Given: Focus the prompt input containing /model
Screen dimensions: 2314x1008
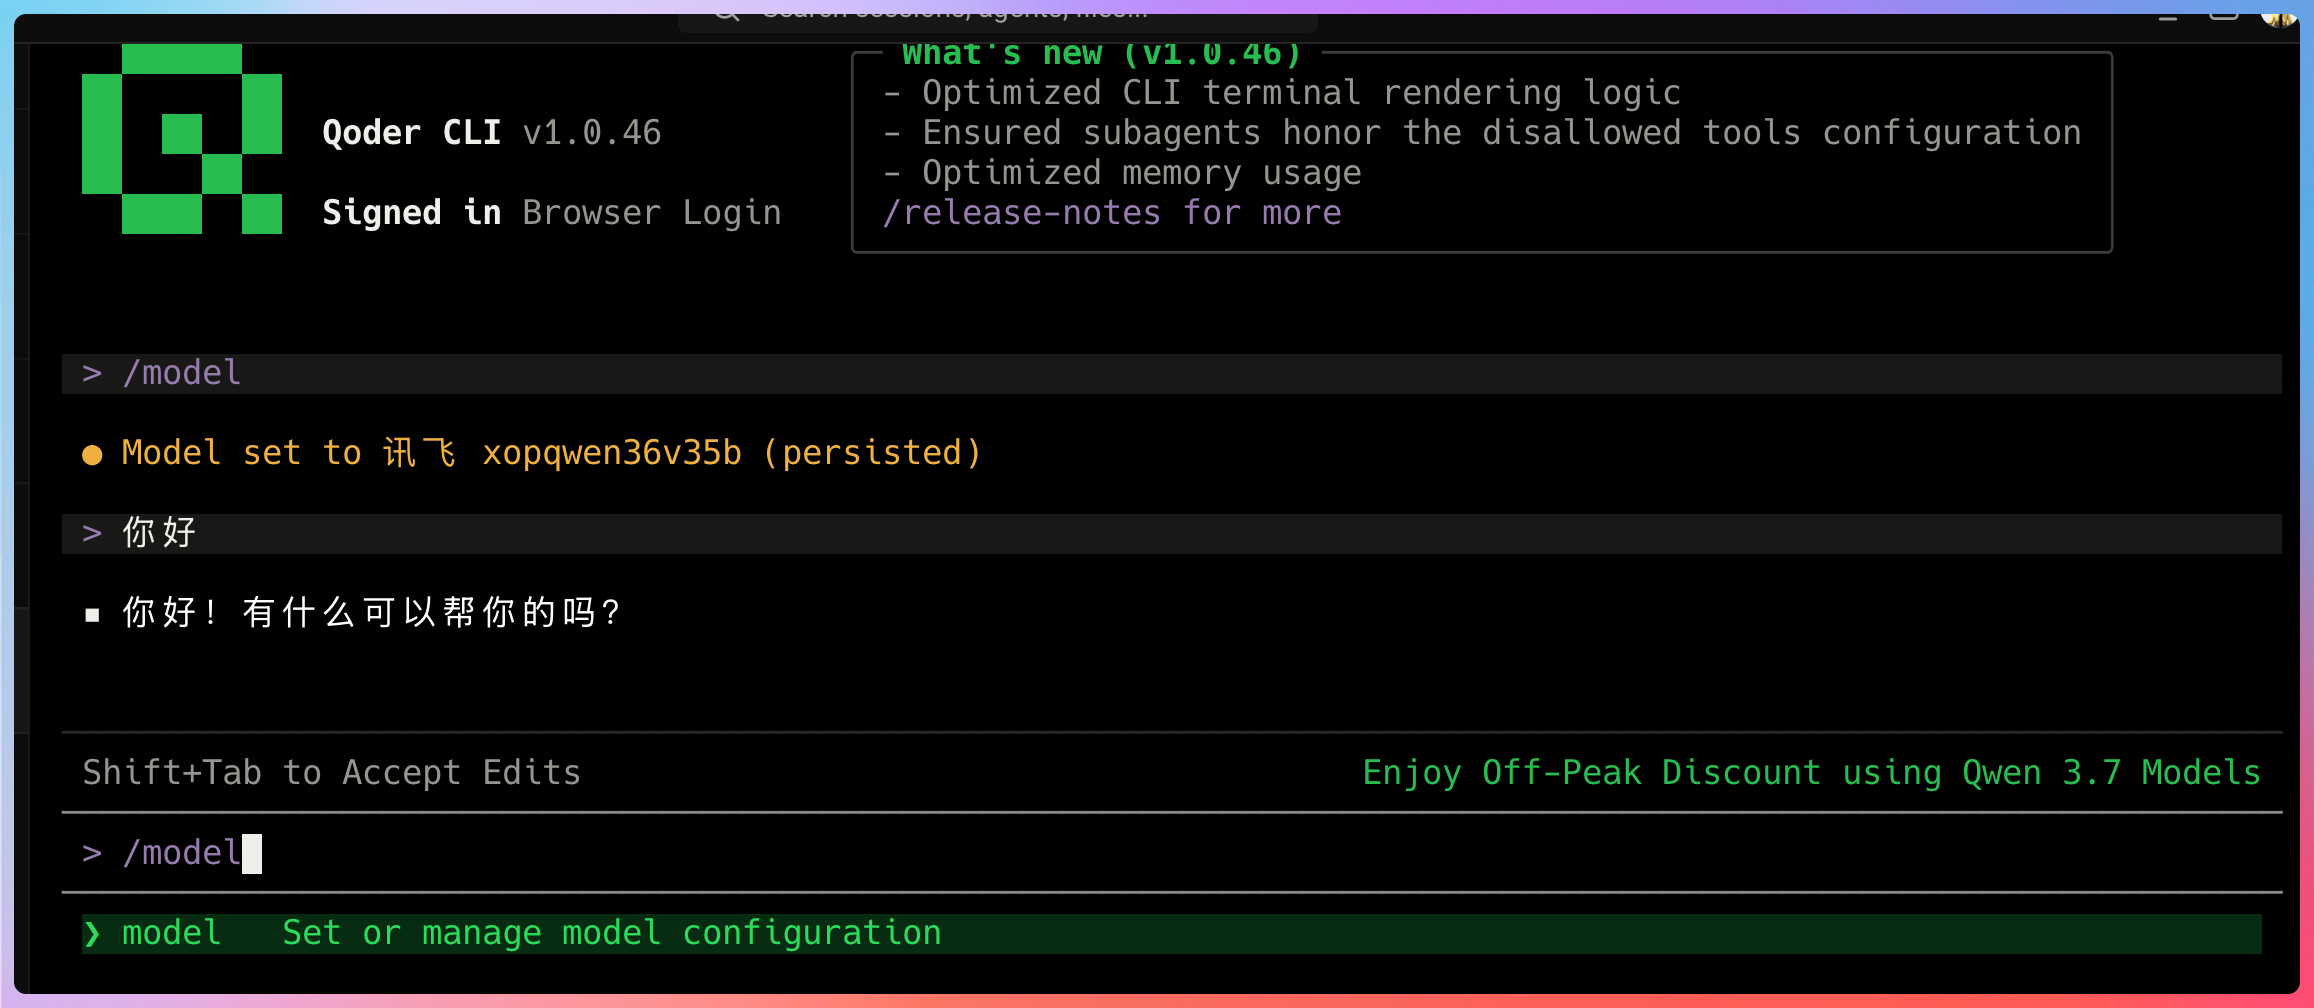Looking at the screenshot, I should (x=1171, y=853).
